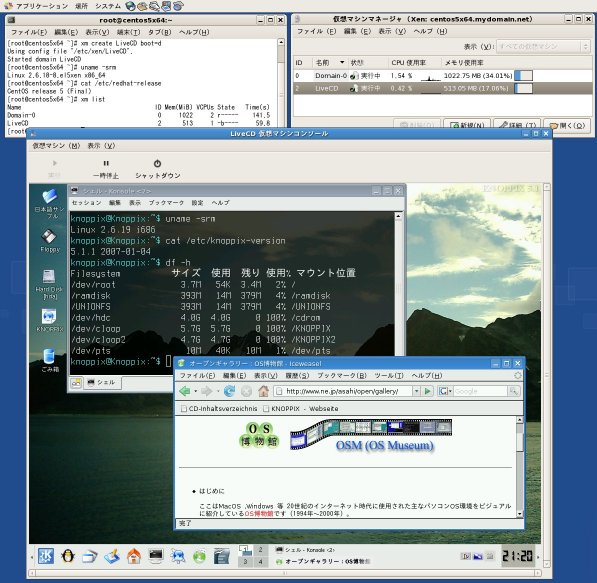597x583 pixels.
Task: Click the flag tray icon near KDE clock
Action: 477,556
